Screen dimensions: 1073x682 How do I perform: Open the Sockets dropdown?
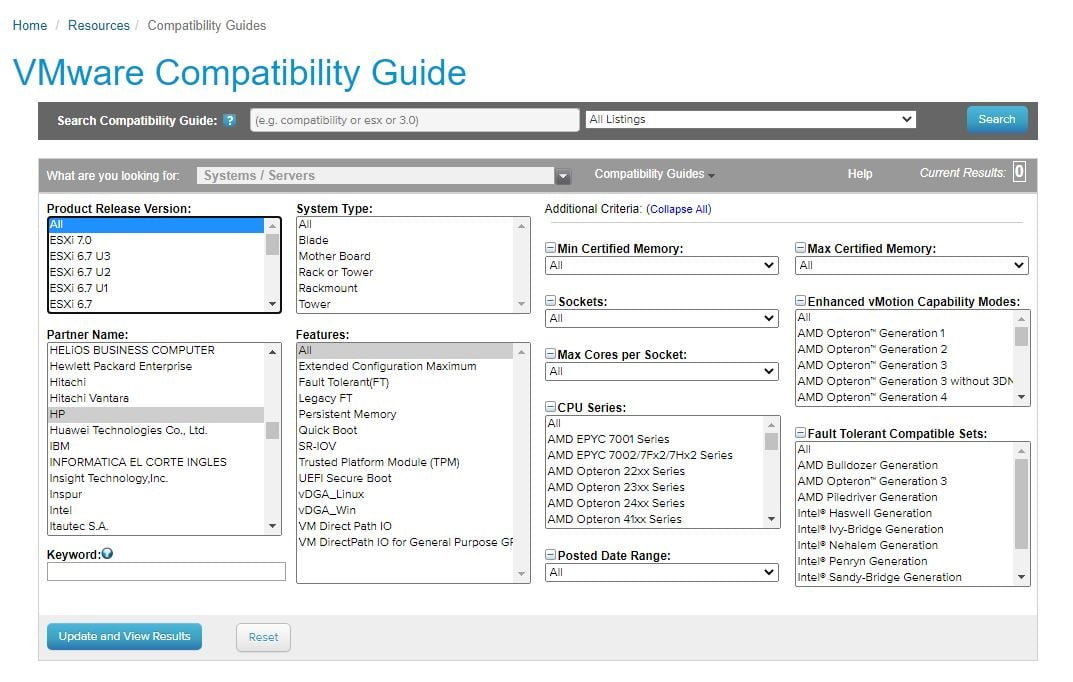tap(662, 318)
